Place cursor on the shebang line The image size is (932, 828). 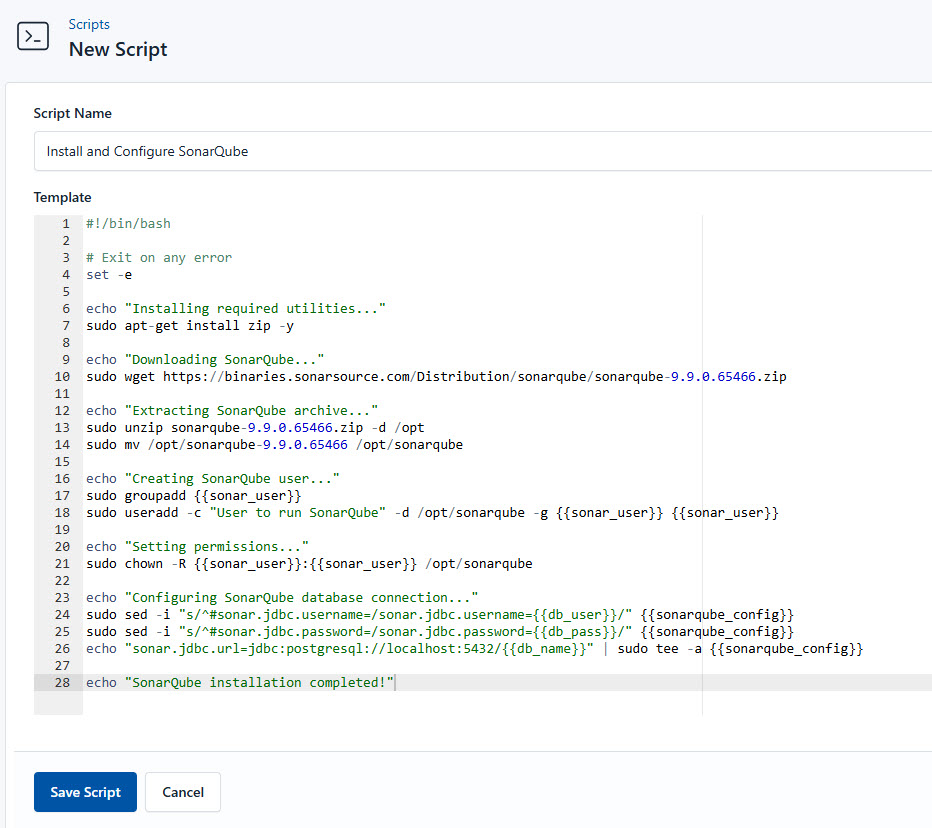pos(125,223)
